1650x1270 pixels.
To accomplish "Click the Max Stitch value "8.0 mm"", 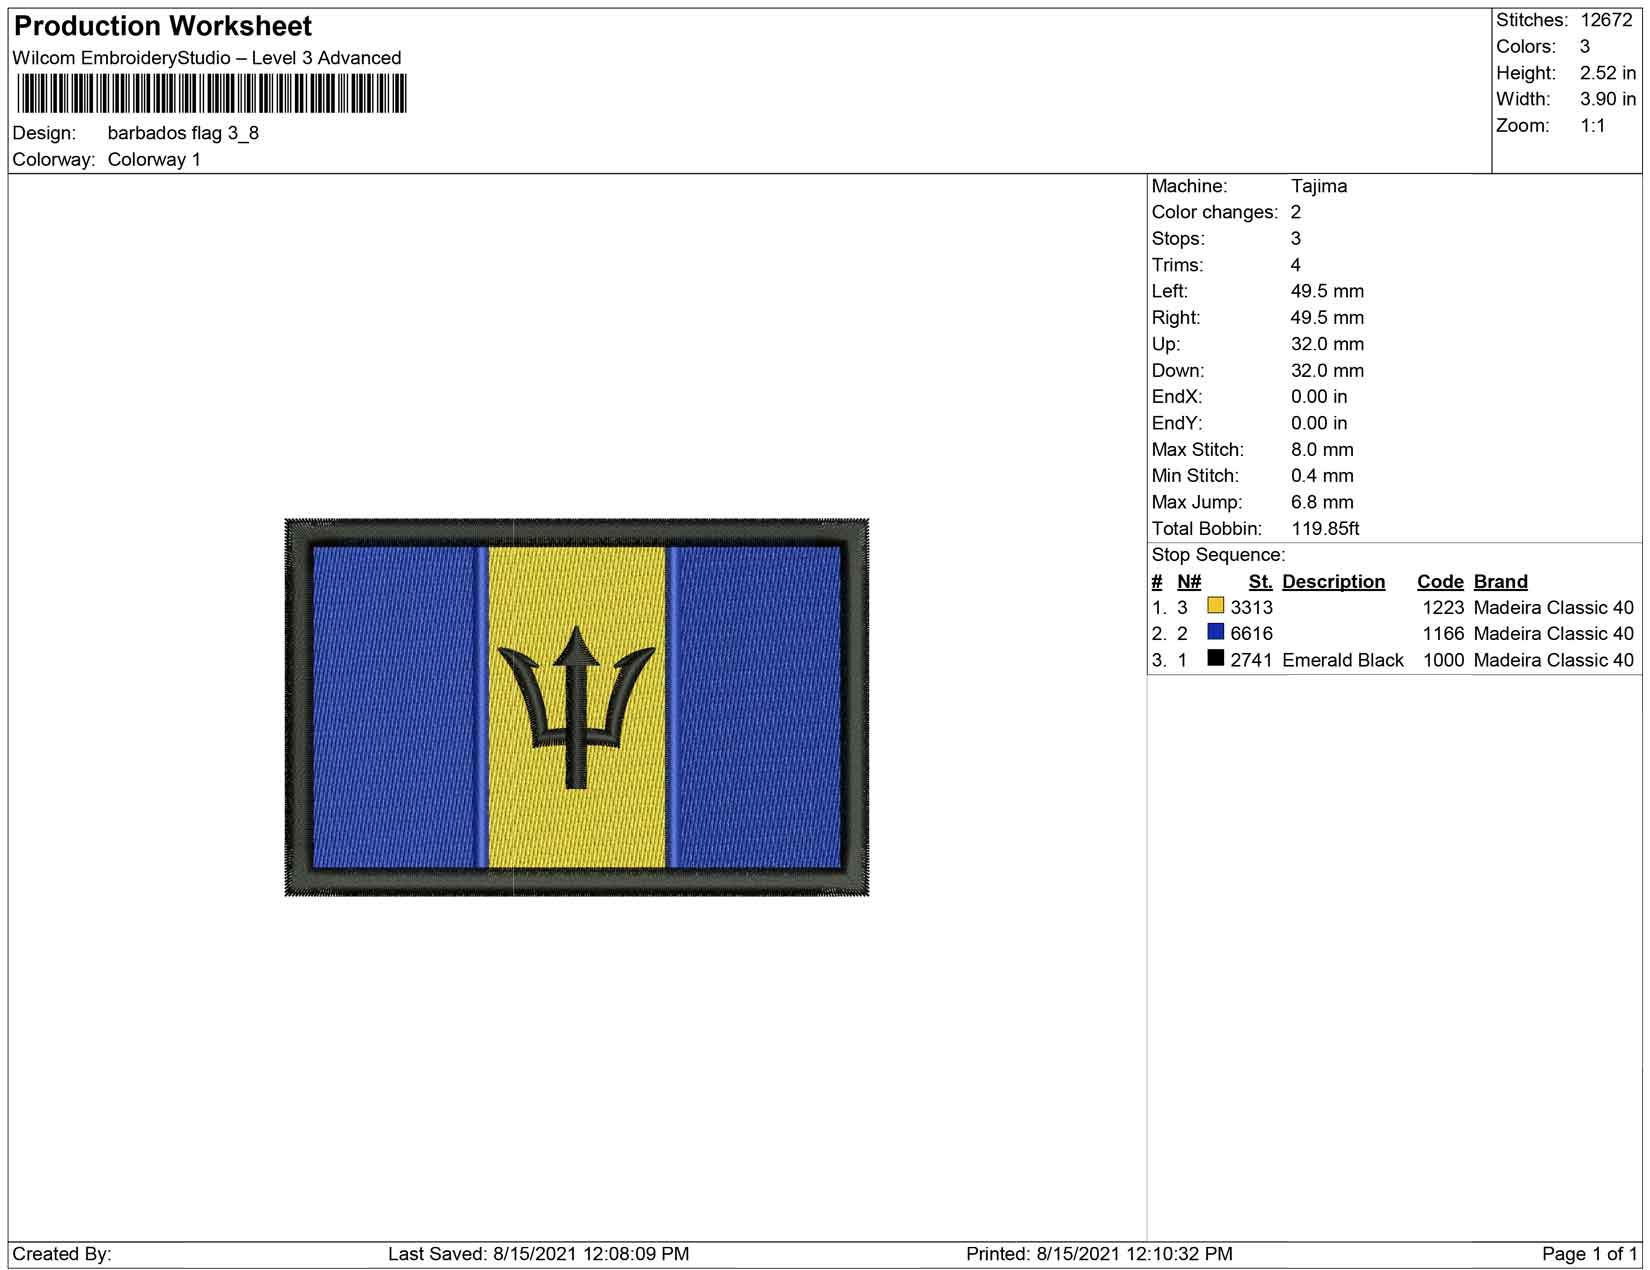I will pos(1322,450).
